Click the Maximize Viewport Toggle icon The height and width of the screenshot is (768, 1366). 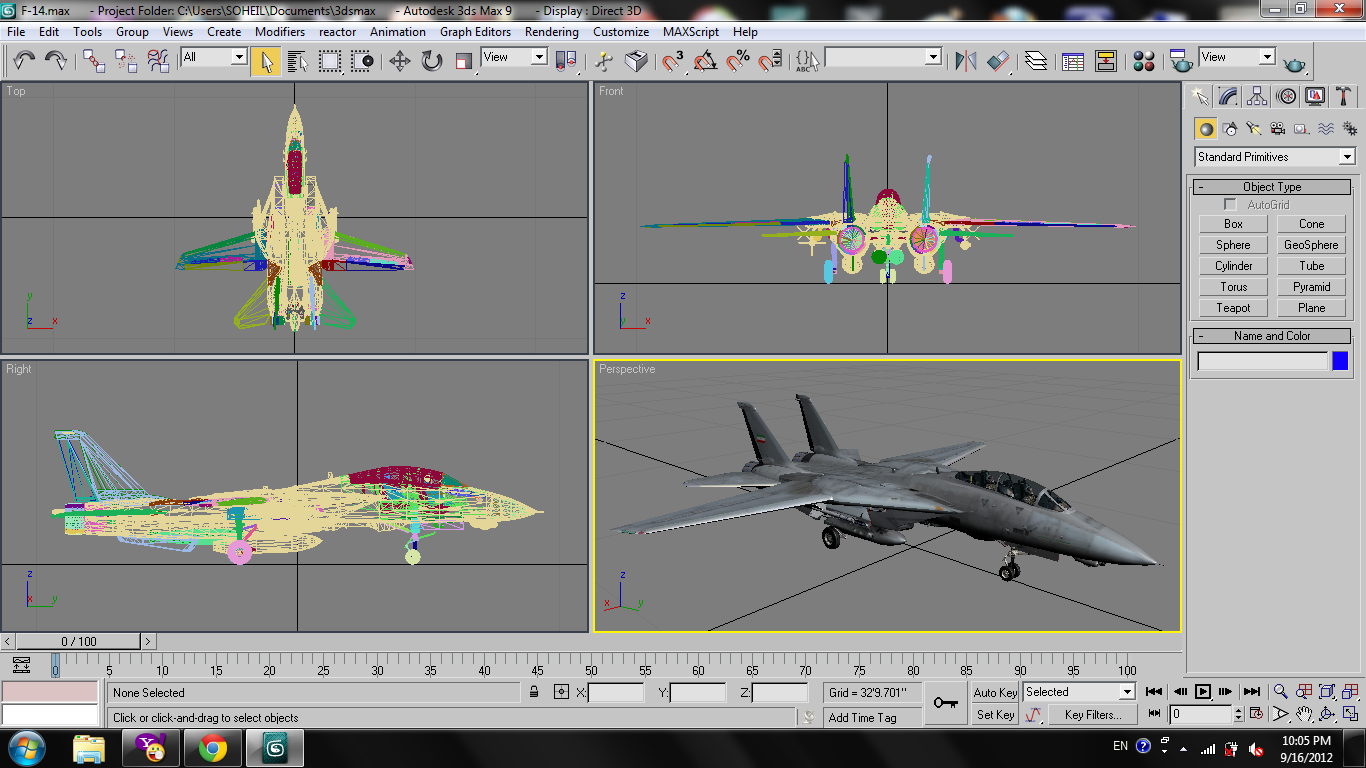point(1350,714)
